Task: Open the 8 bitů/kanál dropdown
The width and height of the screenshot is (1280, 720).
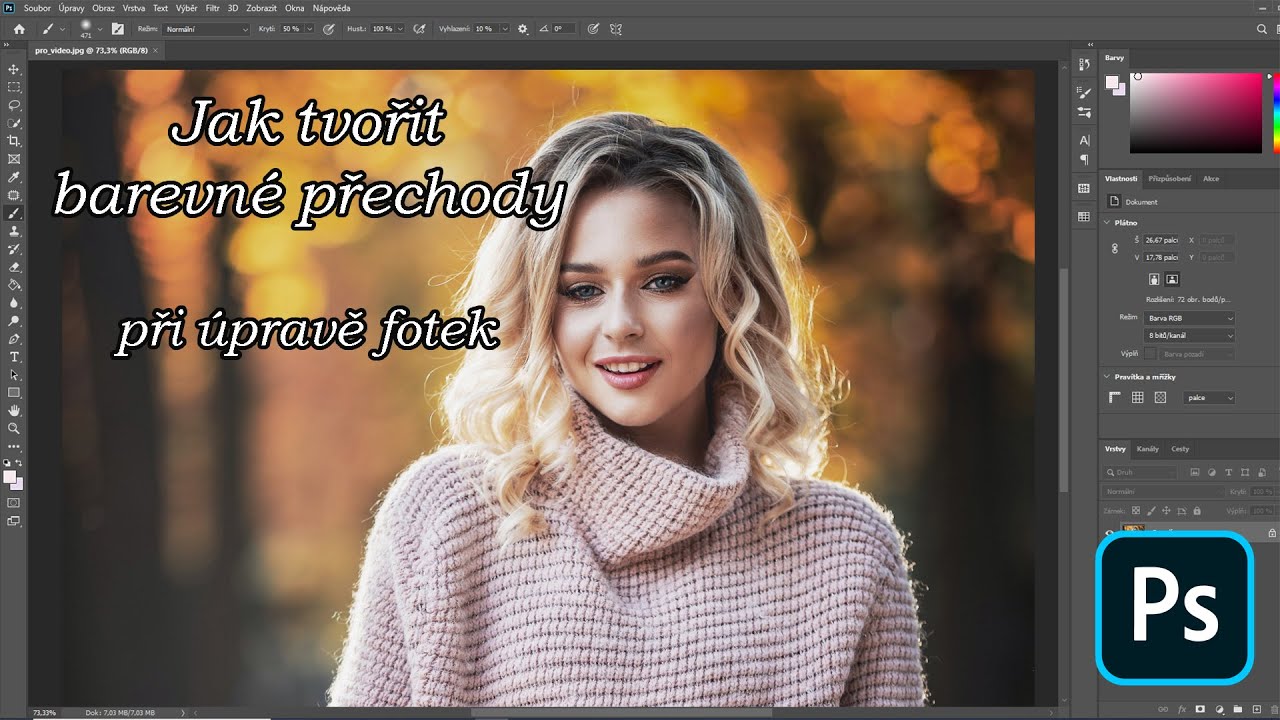Action: click(1189, 335)
